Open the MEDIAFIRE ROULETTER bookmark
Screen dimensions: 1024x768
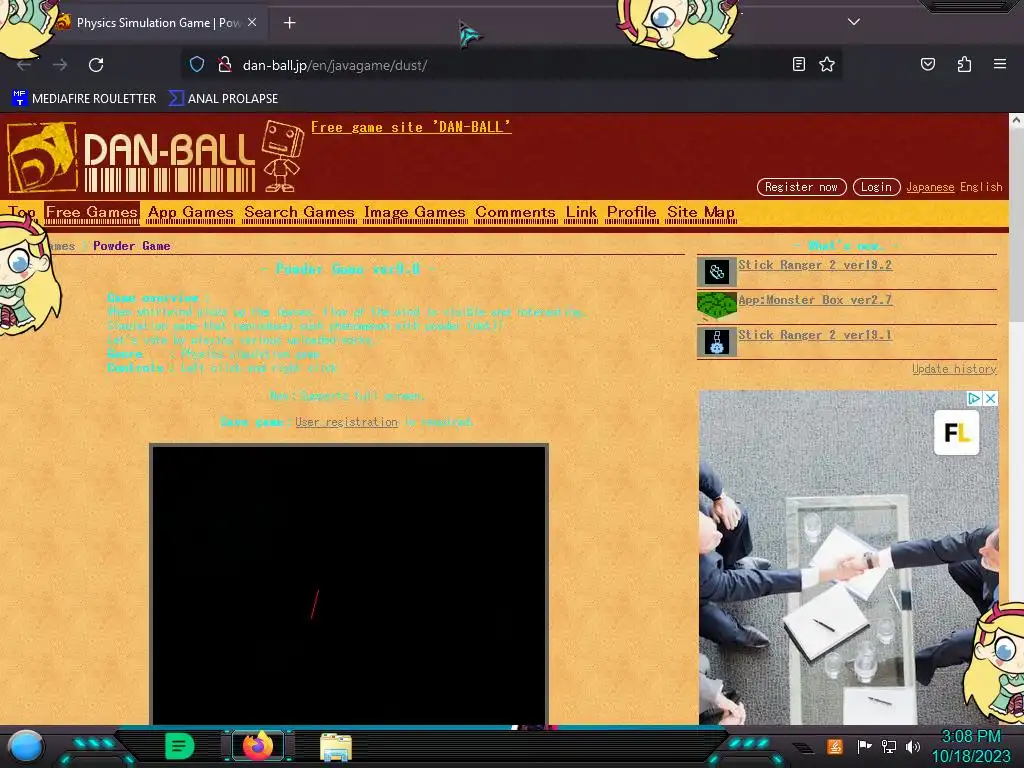[x=84, y=99]
